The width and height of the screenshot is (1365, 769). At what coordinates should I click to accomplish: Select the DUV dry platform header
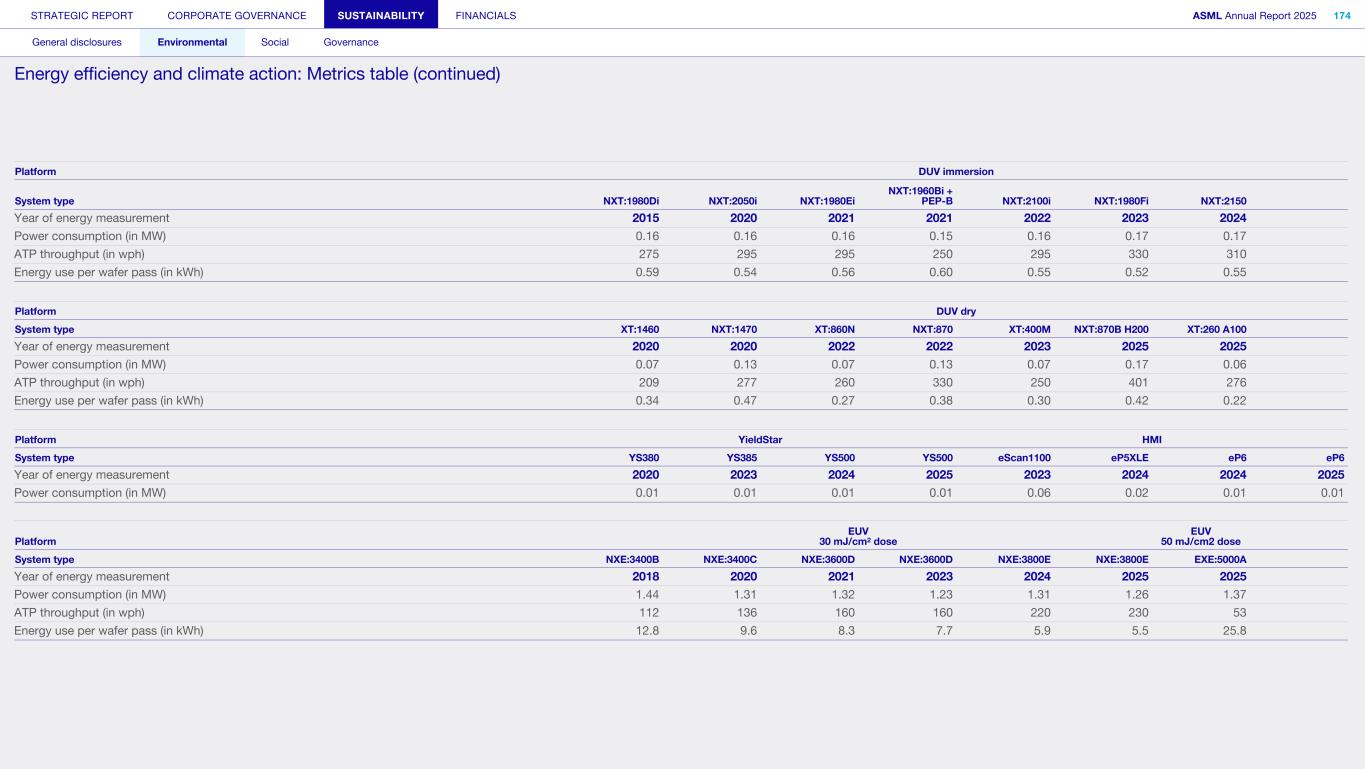pyautogui.click(x=955, y=312)
